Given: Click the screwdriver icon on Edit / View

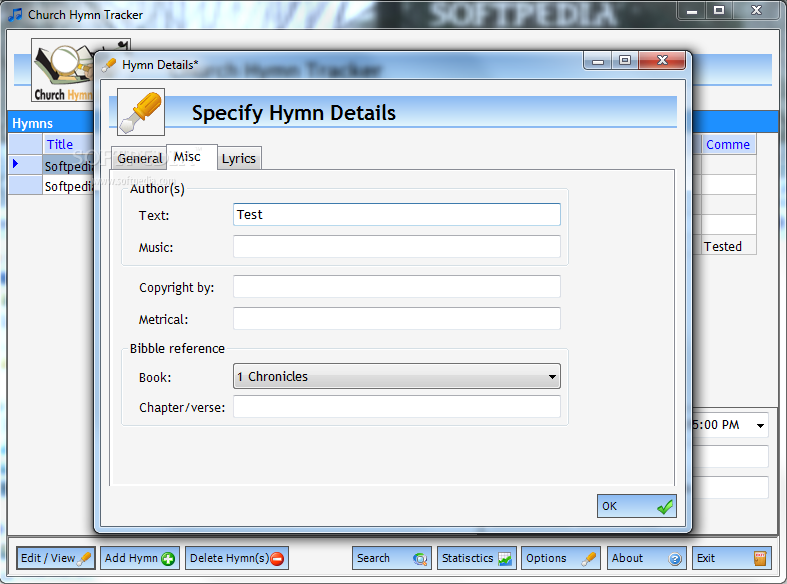Looking at the screenshot, I should click(84, 559).
